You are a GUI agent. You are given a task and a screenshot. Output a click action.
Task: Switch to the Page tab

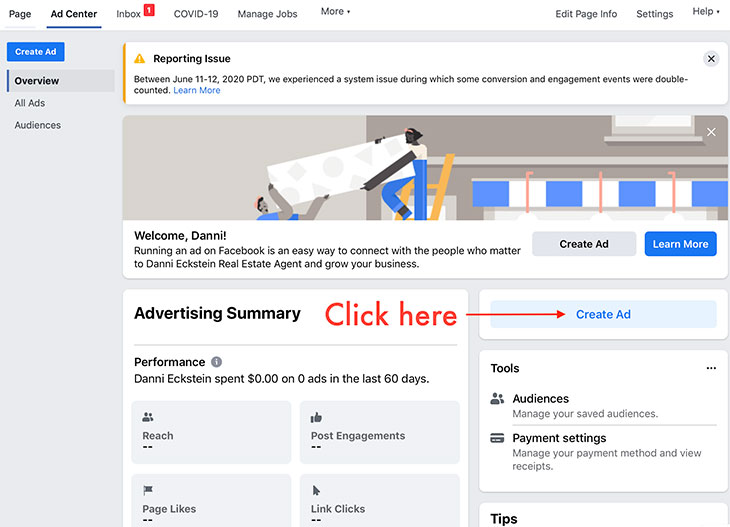point(20,14)
